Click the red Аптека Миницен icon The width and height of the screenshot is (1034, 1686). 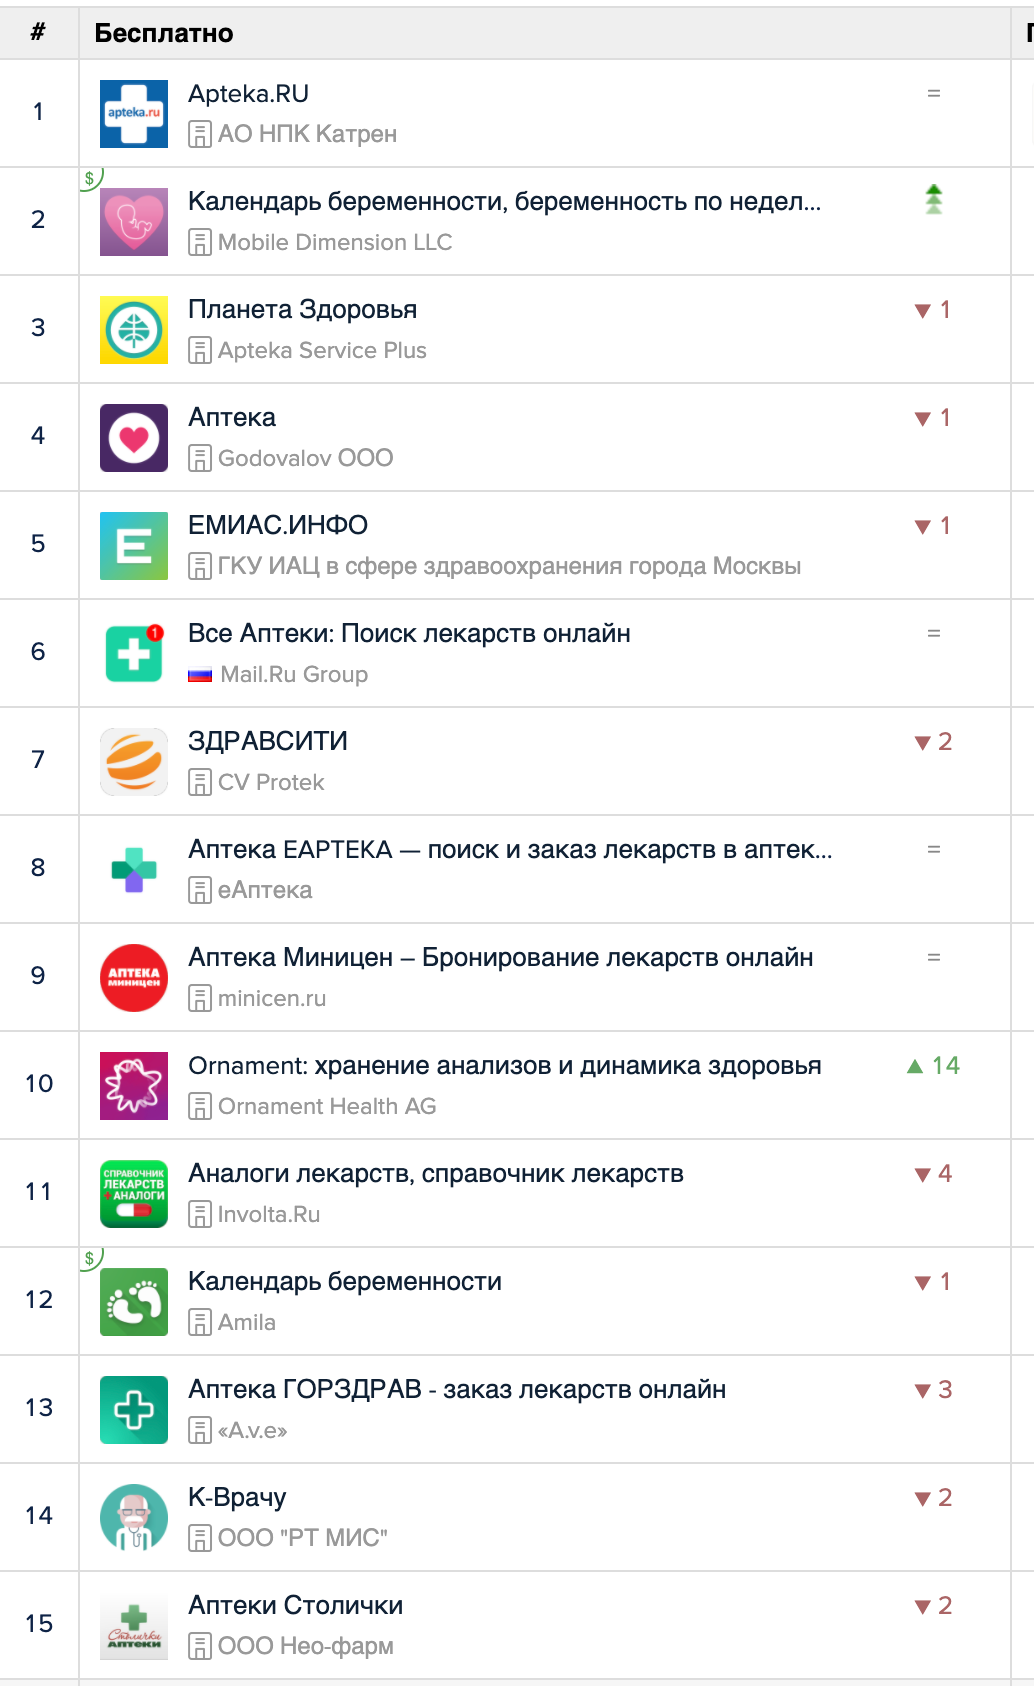134,978
